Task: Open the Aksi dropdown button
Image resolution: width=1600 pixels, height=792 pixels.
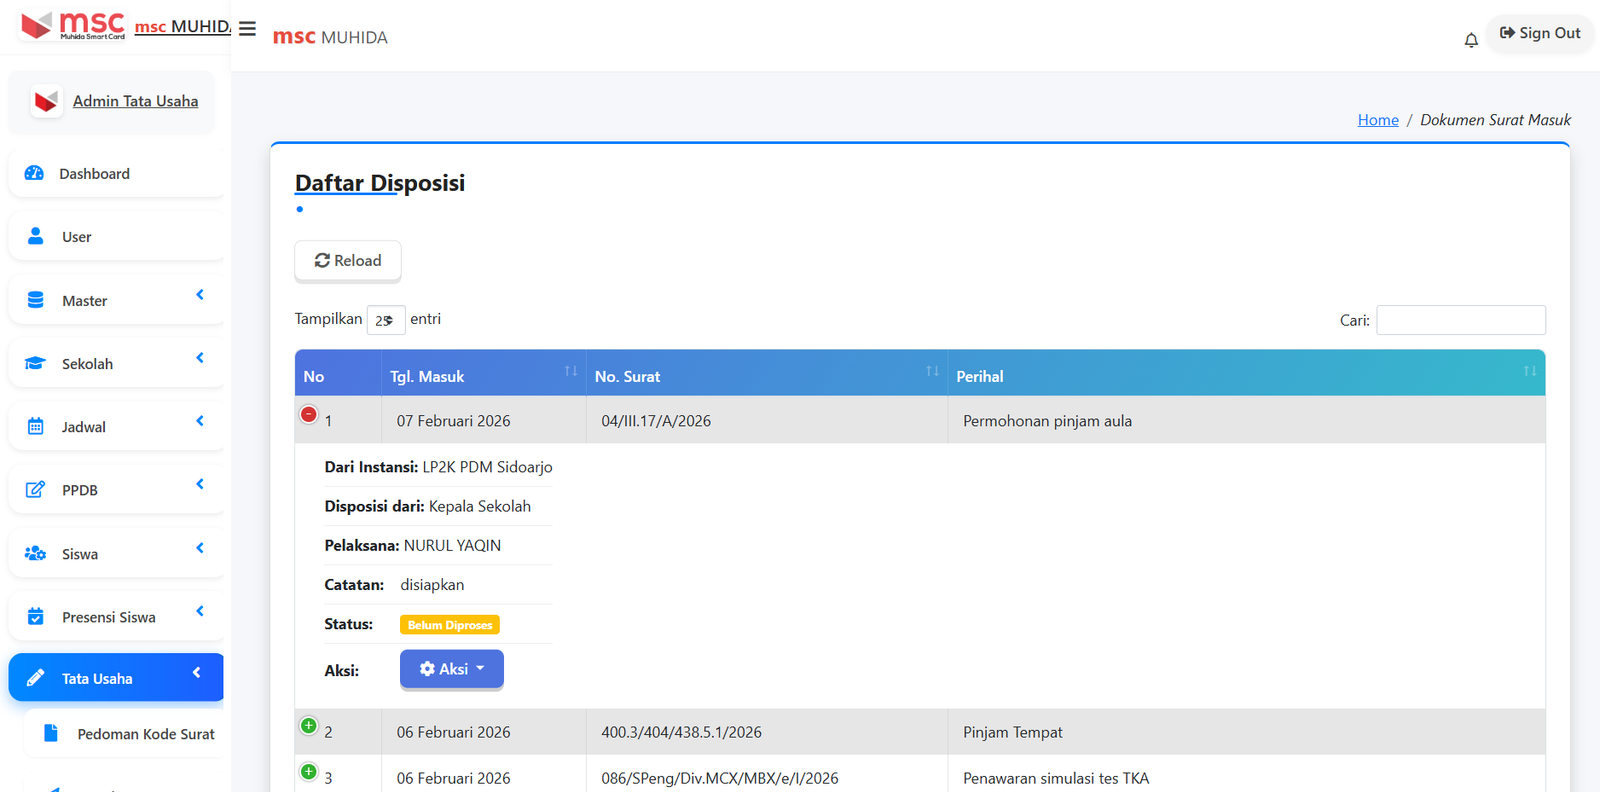Action: (x=452, y=669)
